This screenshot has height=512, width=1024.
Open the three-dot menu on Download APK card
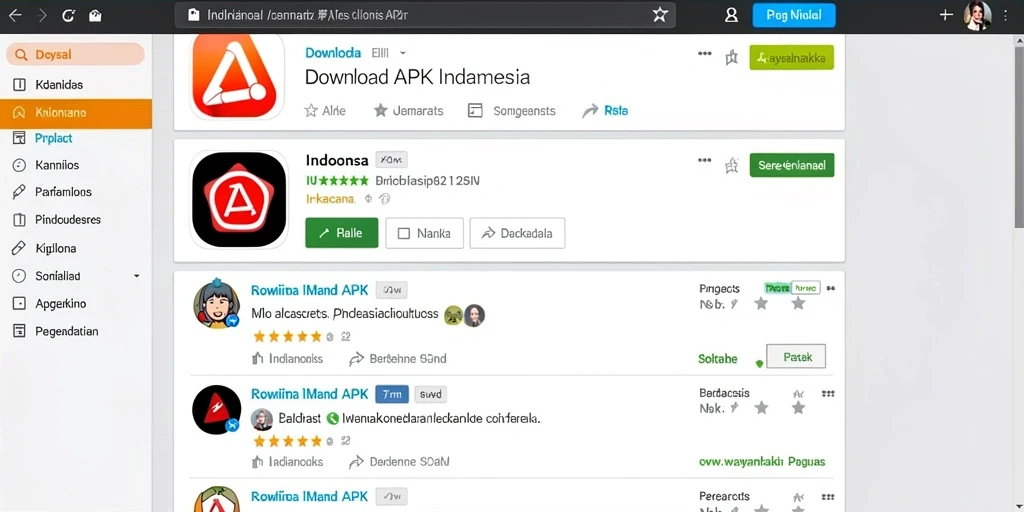coord(705,54)
